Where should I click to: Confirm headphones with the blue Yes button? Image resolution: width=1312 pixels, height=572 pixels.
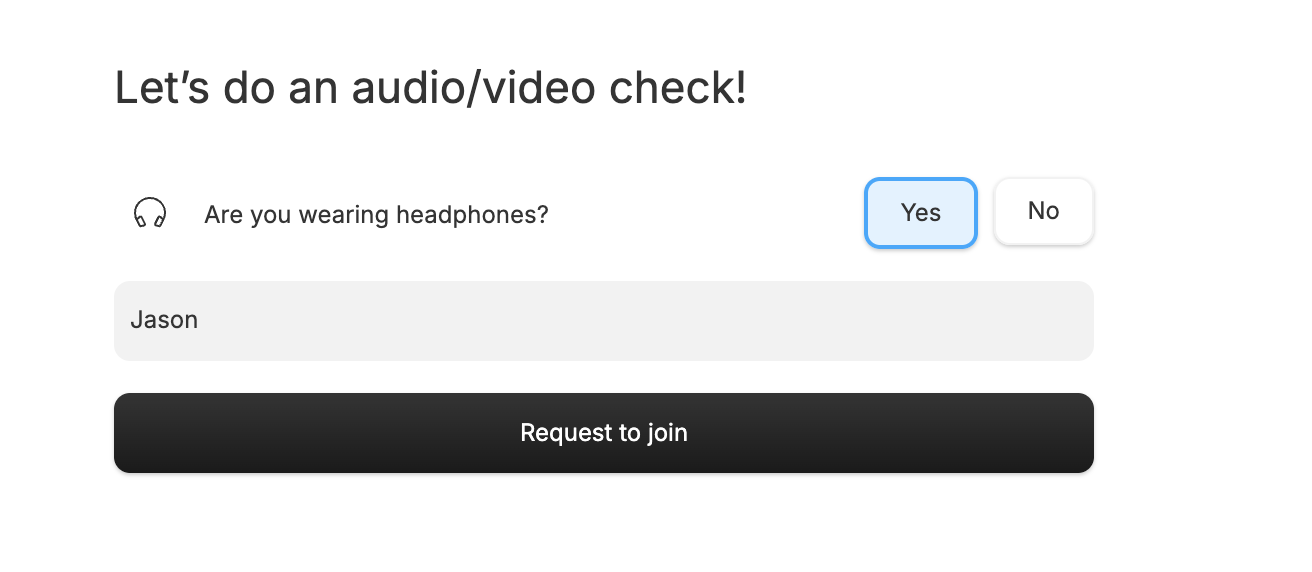click(920, 212)
